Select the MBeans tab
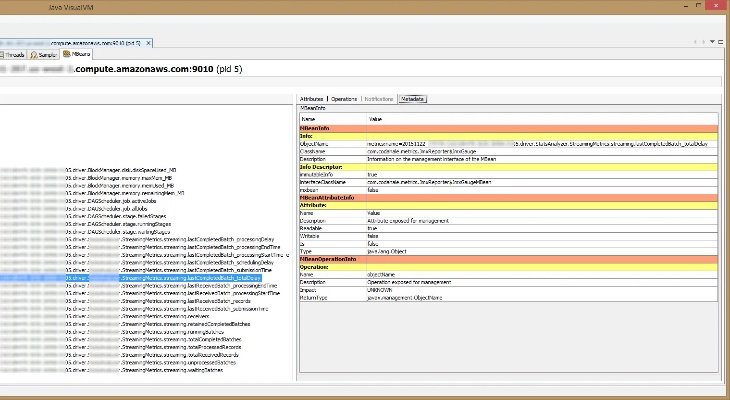Viewport: 730px width, 400px height. click(79, 54)
